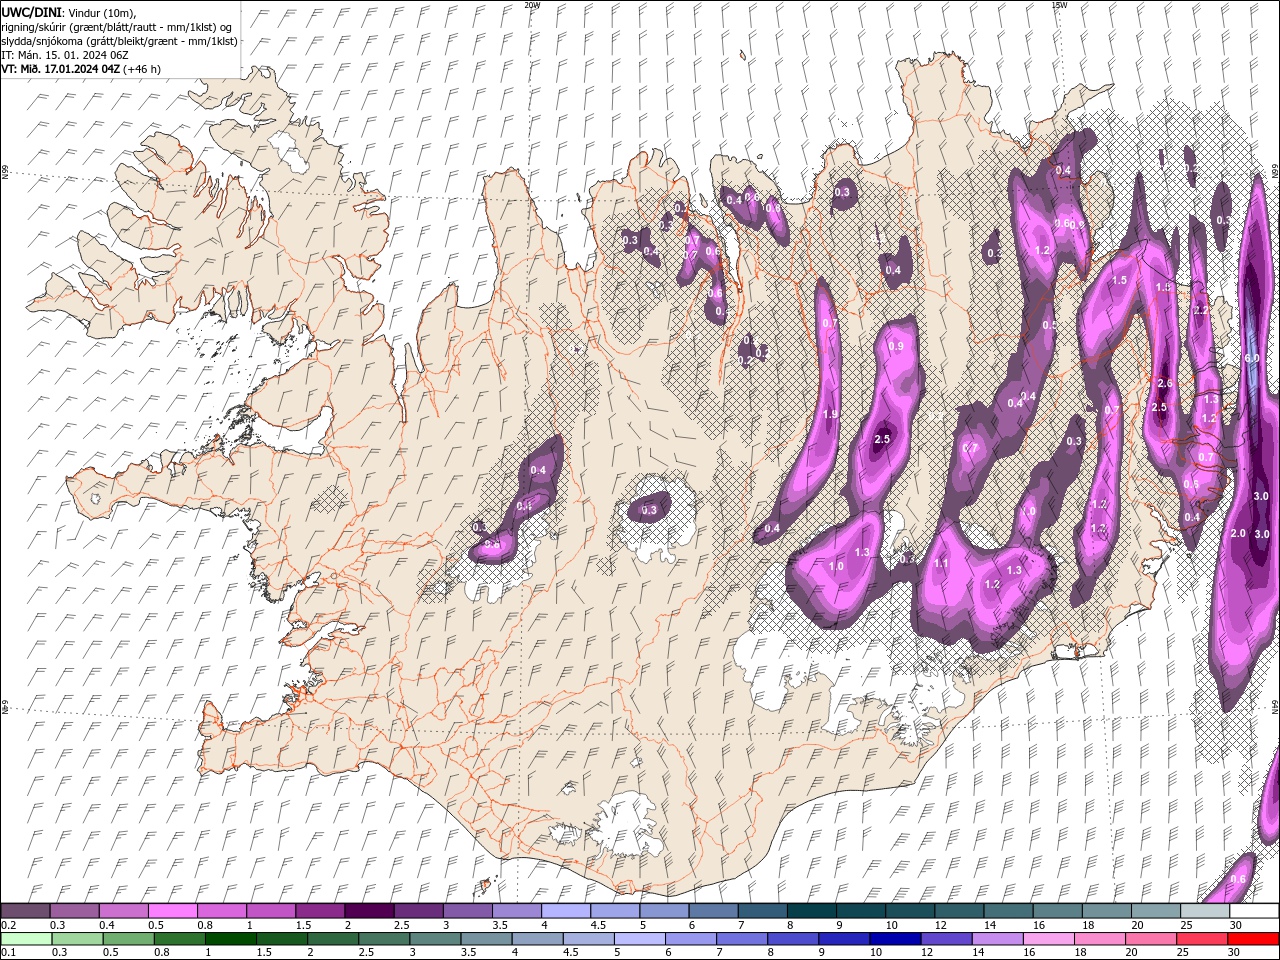The height and width of the screenshot is (960, 1280).
Task: Click the 1.9 precipitation value
Action: (x=830, y=414)
